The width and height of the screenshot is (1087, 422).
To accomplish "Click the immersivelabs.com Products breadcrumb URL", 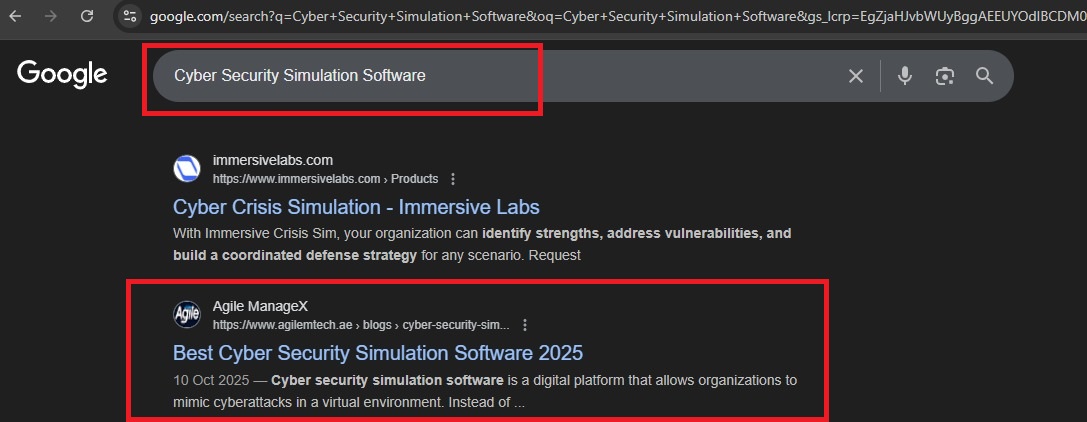I will click(325, 179).
